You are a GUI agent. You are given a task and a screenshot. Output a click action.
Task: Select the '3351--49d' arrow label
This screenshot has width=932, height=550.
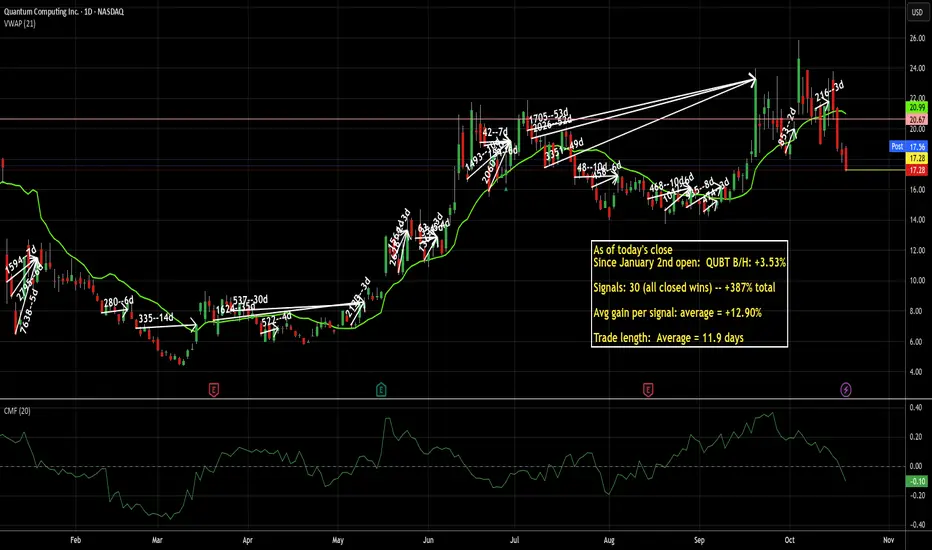click(564, 149)
